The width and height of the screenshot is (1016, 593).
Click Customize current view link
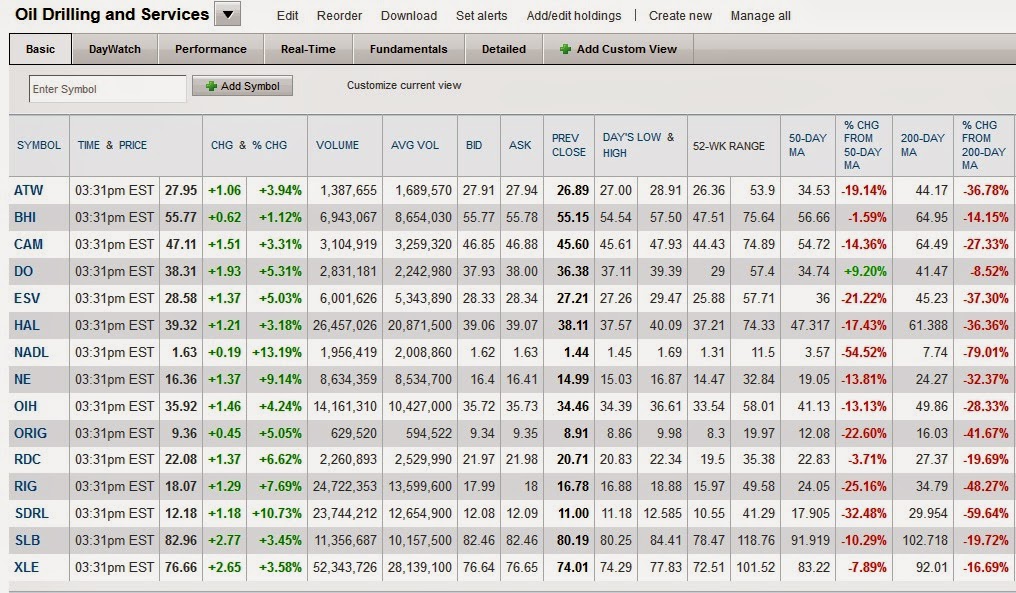tap(404, 85)
